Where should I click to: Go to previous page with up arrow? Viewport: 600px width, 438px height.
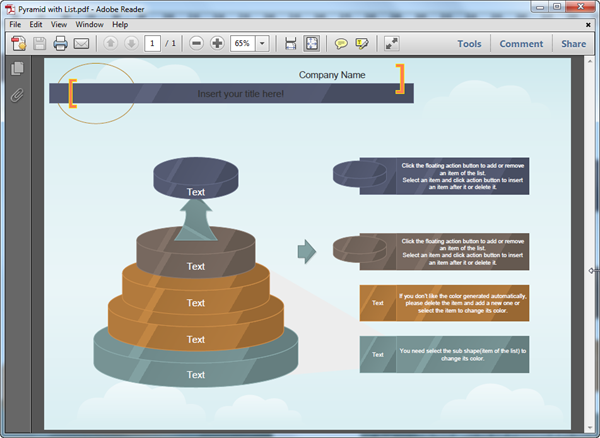pyautogui.click(x=110, y=44)
